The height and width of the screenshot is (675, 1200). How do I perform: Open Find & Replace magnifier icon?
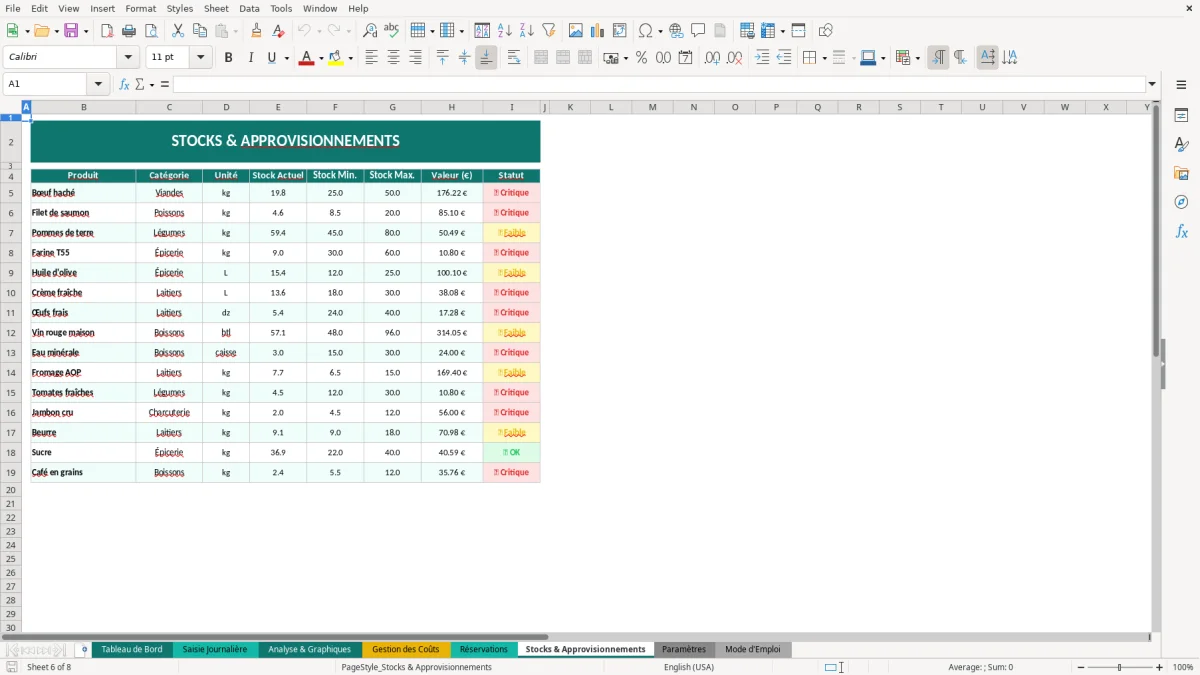click(370, 31)
